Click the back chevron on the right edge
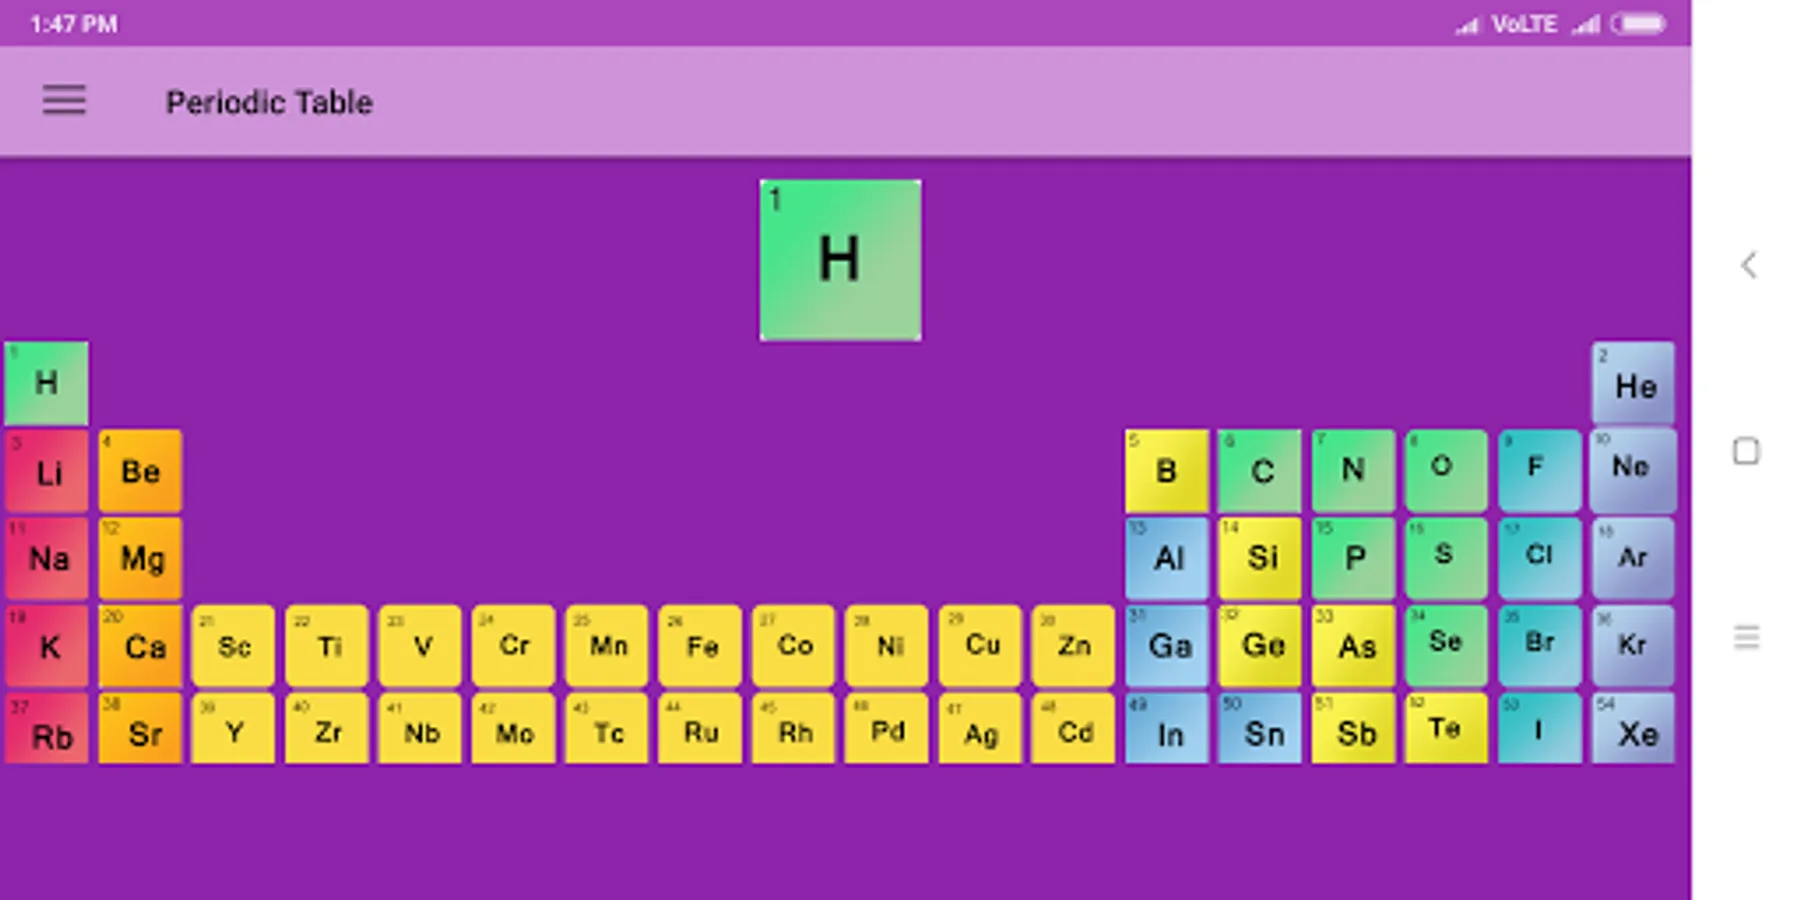The width and height of the screenshot is (1800, 900). [1748, 265]
